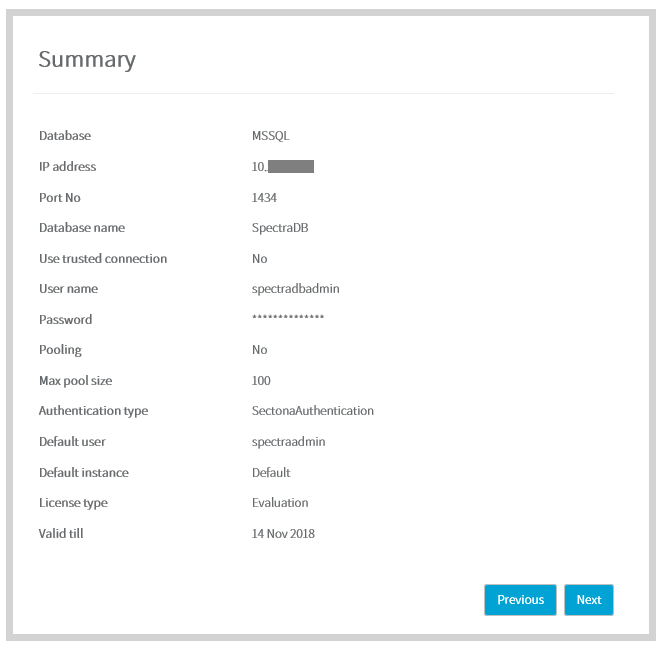Viewport: 661px width, 651px height.
Task: Select the MSSQL database value
Action: click(x=270, y=136)
